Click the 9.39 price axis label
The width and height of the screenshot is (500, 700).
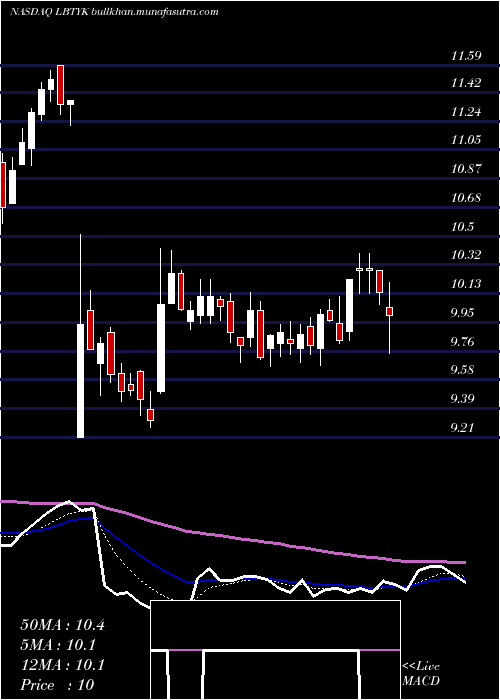(462, 398)
